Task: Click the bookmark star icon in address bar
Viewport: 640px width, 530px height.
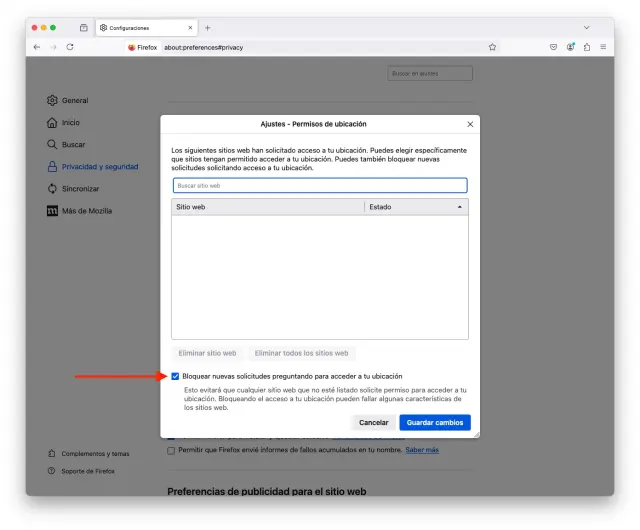Action: 492,47
